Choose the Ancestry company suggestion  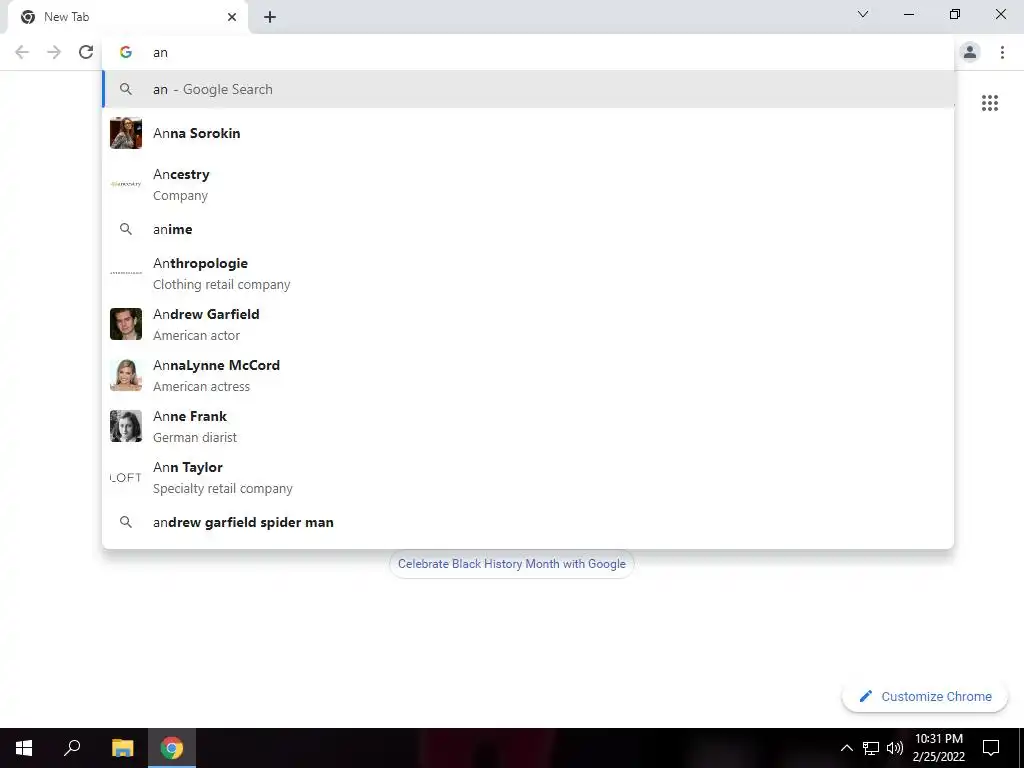click(x=528, y=184)
